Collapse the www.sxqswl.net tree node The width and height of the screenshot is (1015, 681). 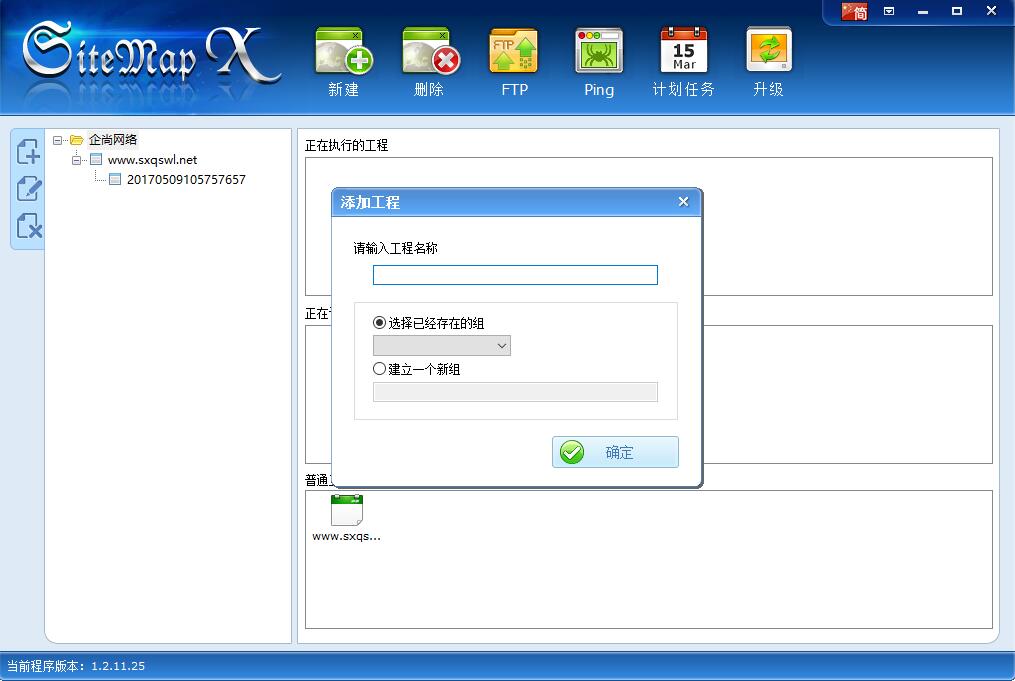coord(76,160)
